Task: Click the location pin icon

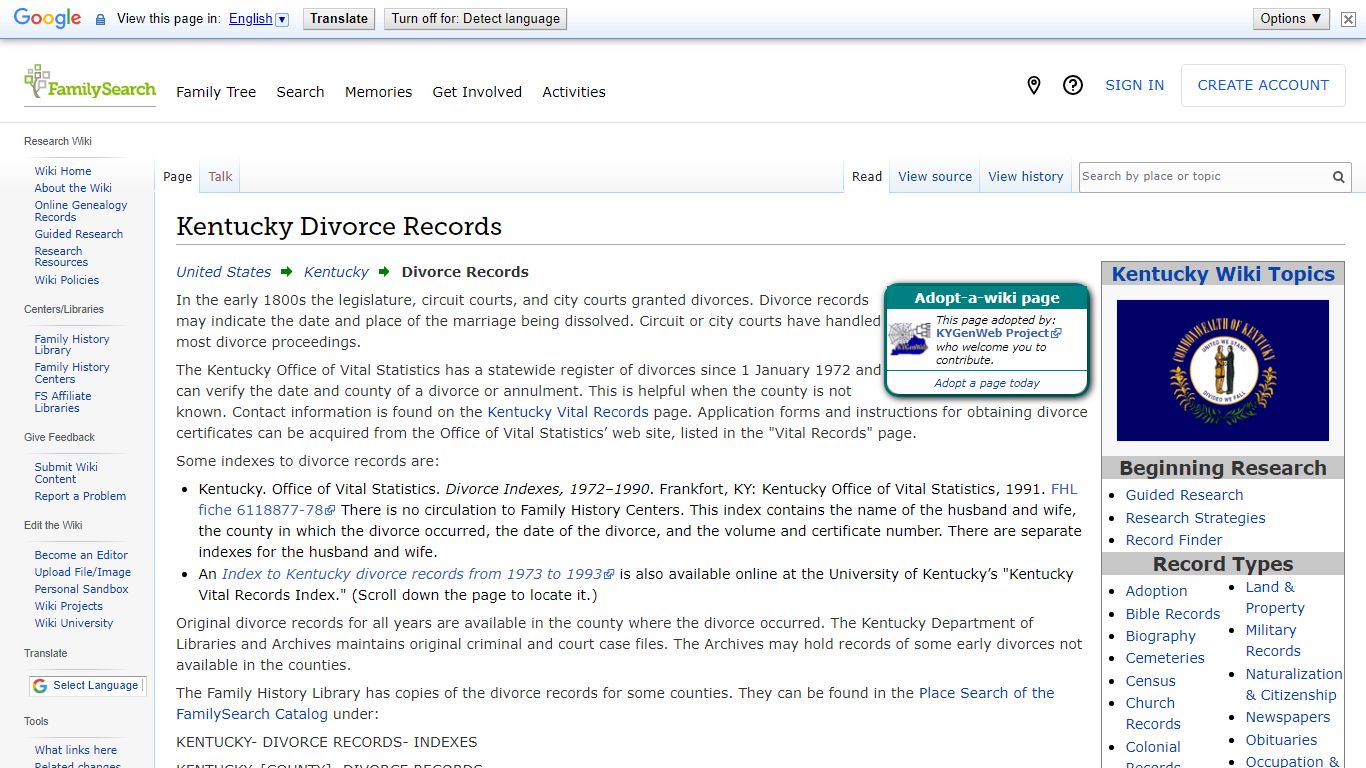Action: click(x=1034, y=86)
